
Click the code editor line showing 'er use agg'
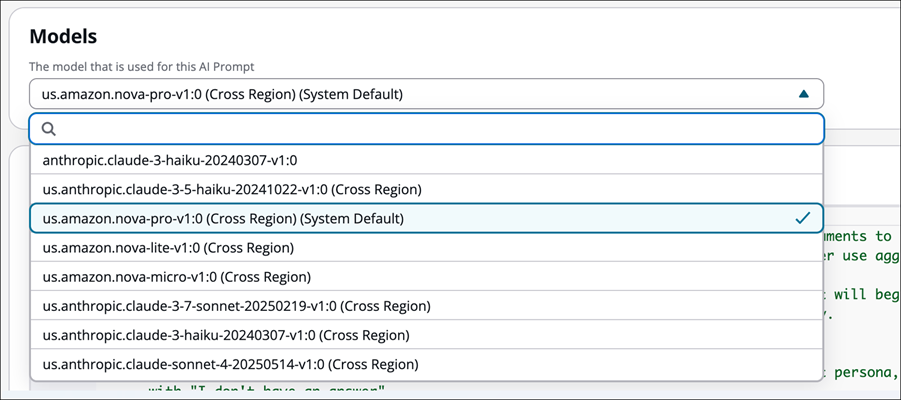[x=860, y=255]
